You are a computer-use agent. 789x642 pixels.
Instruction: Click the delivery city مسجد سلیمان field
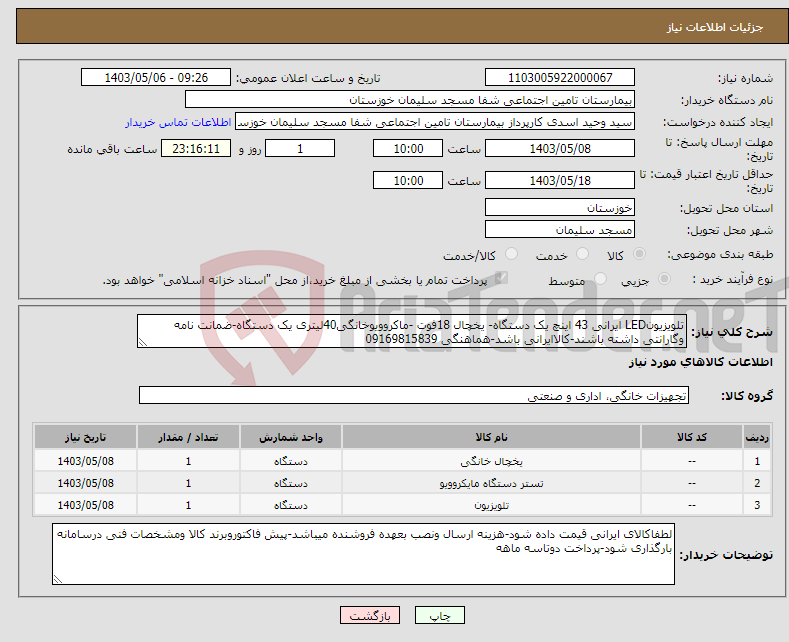point(560,229)
